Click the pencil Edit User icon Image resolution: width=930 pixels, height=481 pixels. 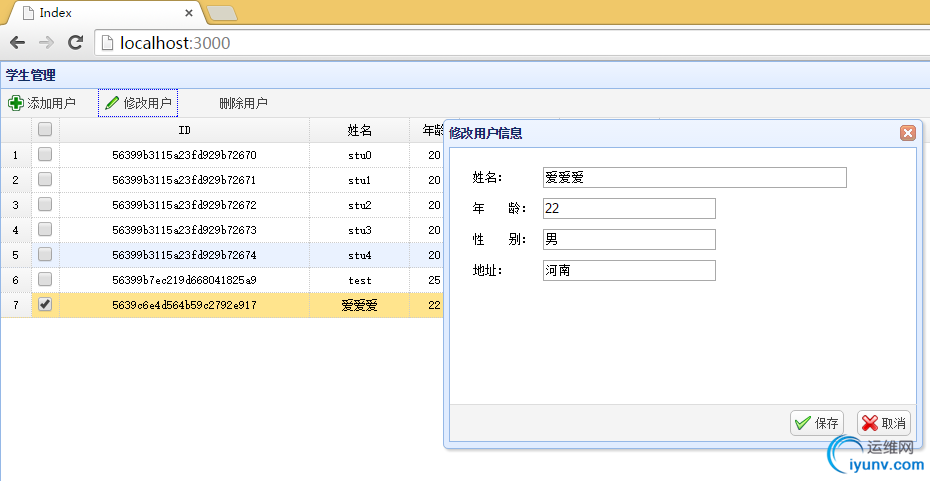pos(112,103)
